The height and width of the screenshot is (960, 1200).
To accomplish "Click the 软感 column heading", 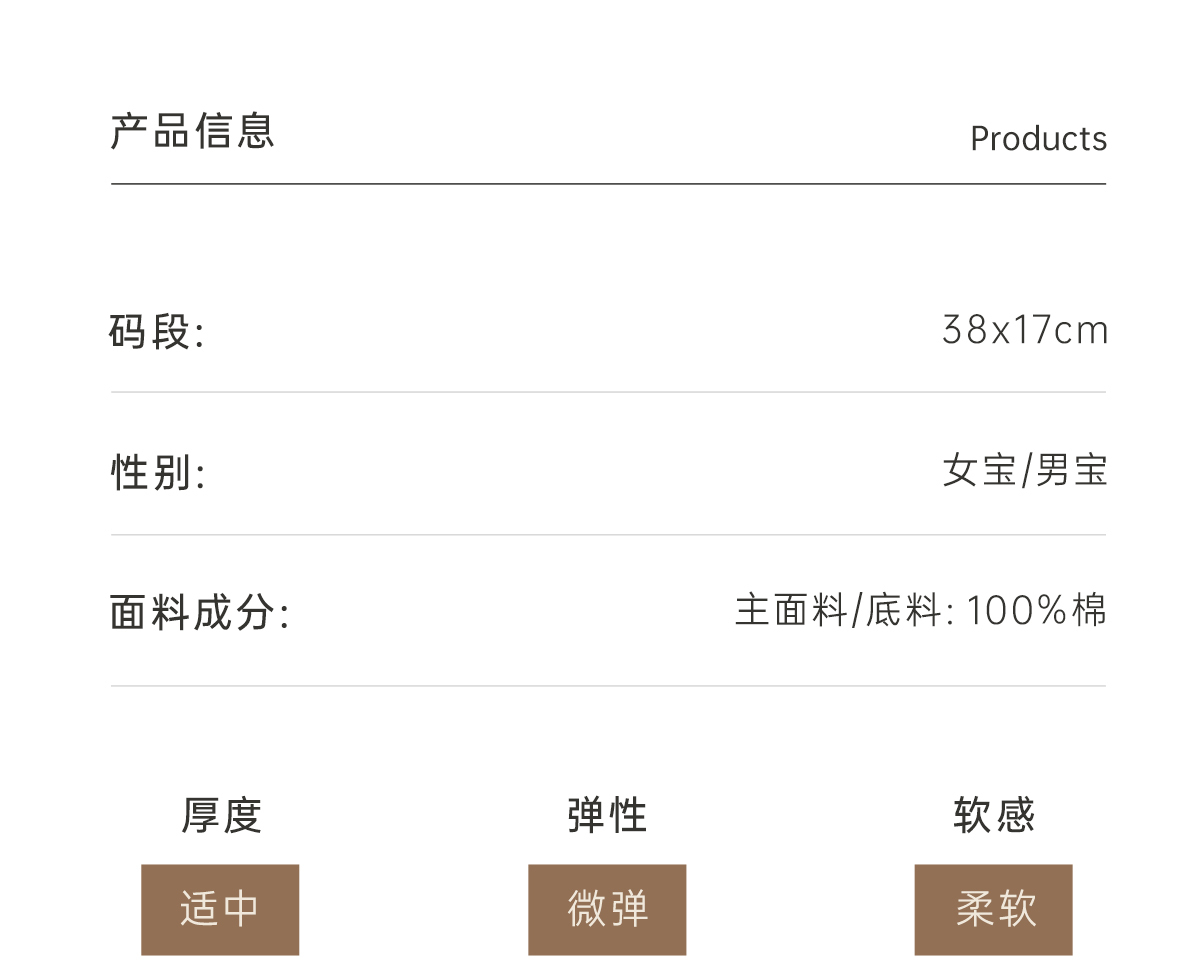I will [x=993, y=816].
